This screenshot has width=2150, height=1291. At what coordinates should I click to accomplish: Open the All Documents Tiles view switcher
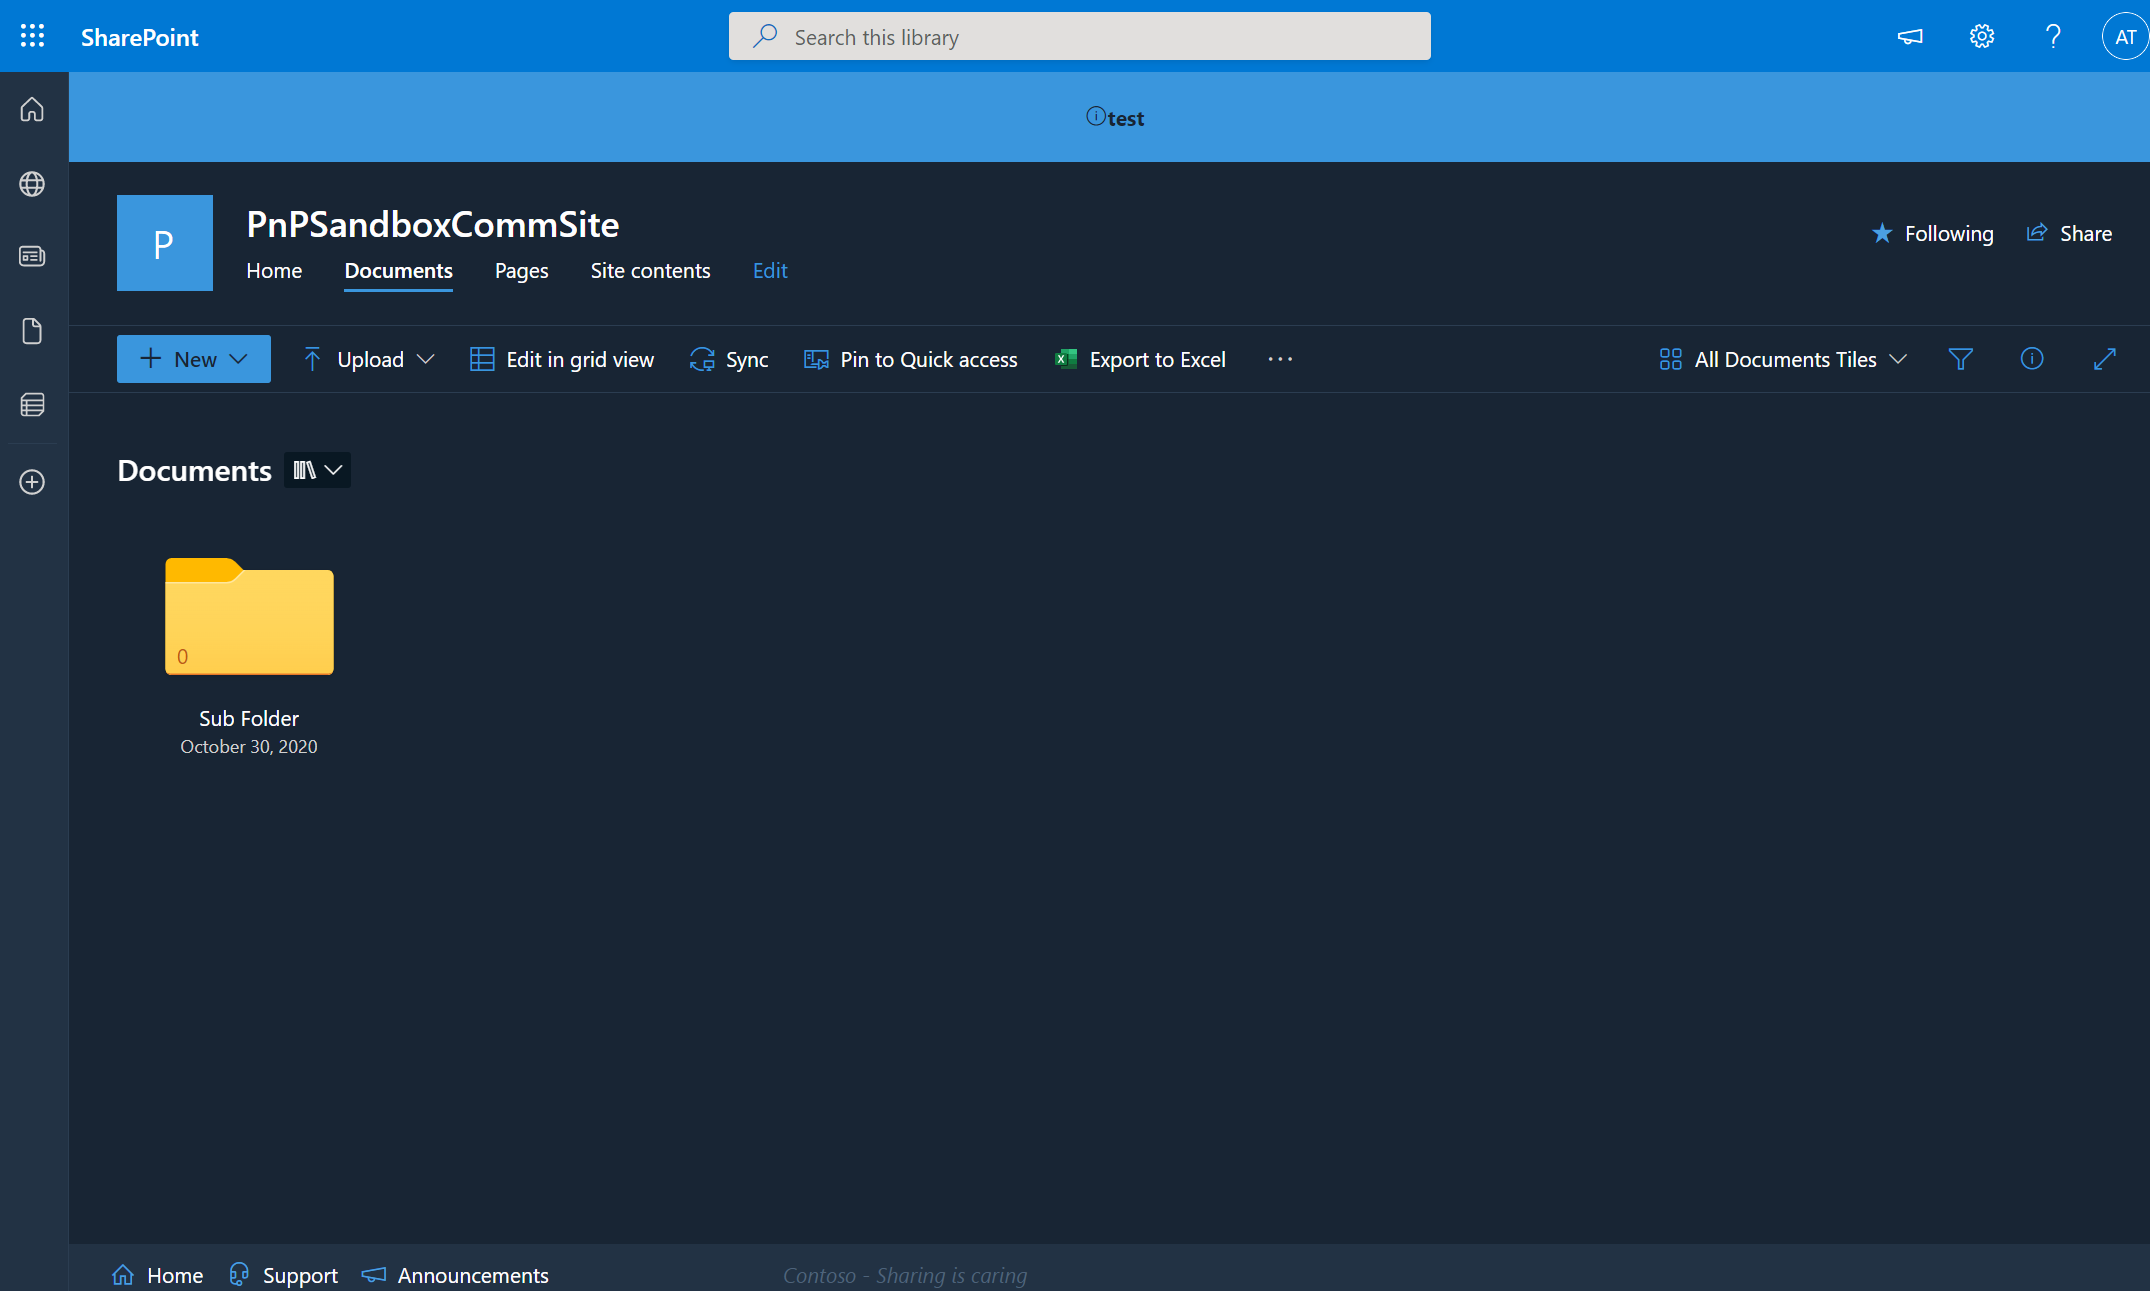pyautogui.click(x=1783, y=359)
